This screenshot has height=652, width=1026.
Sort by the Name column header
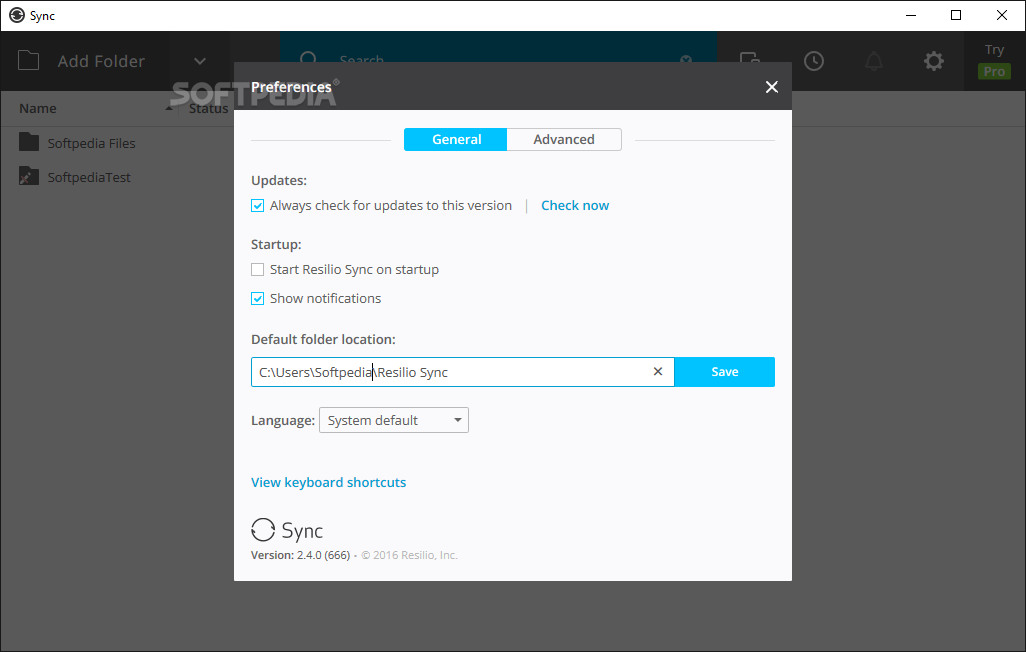(37, 109)
